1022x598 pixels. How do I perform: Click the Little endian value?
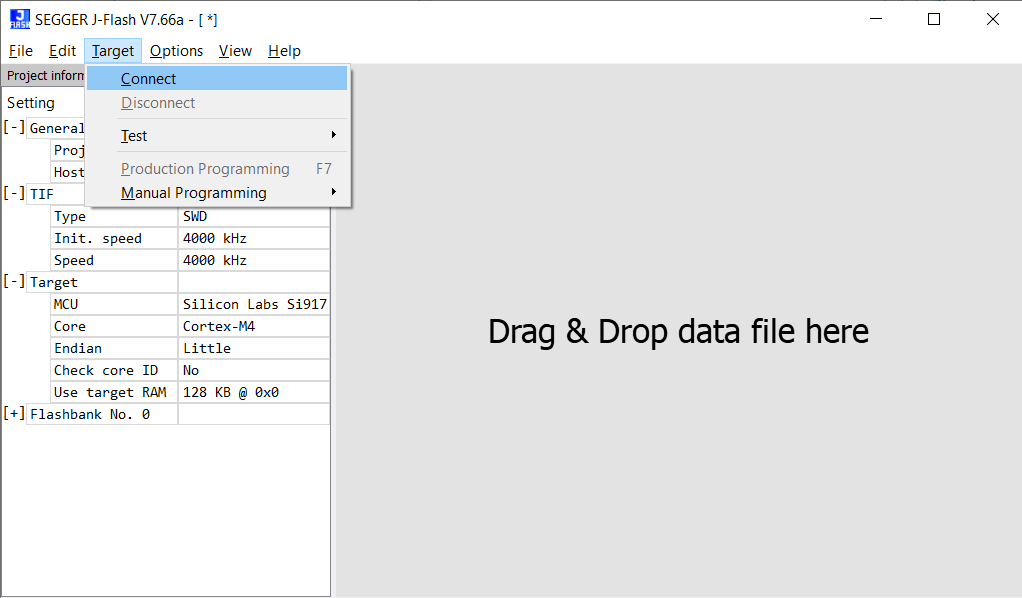(x=254, y=348)
